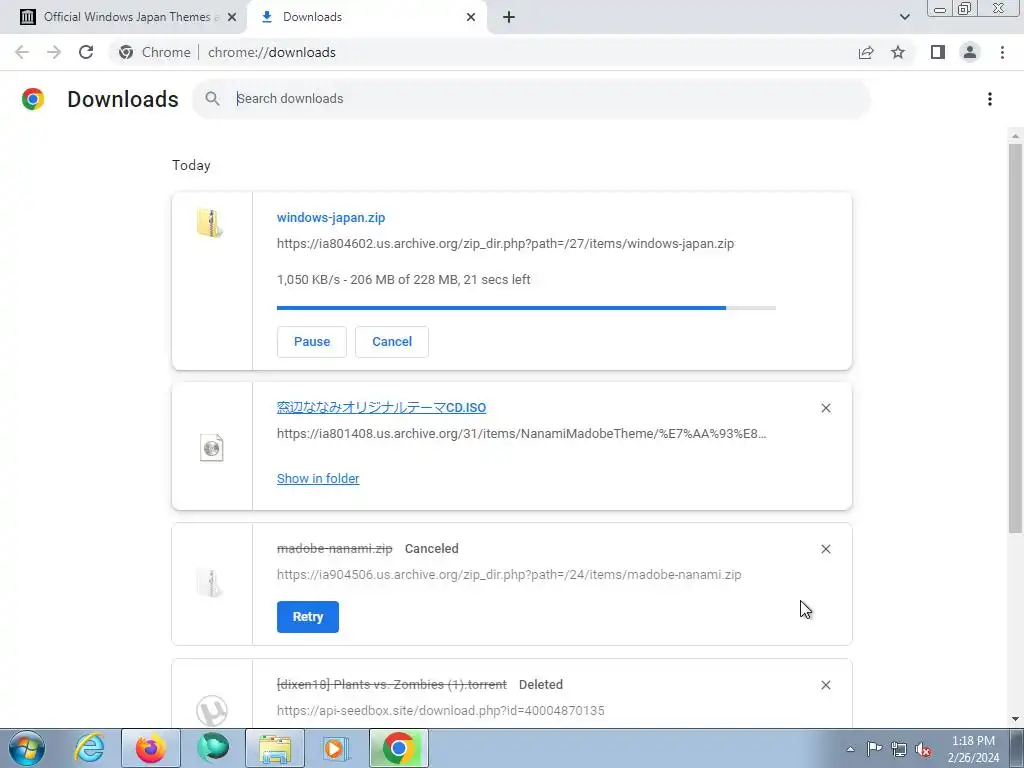This screenshot has height=768, width=1024.
Task: Close the Downloads tab
Action: [471, 17]
